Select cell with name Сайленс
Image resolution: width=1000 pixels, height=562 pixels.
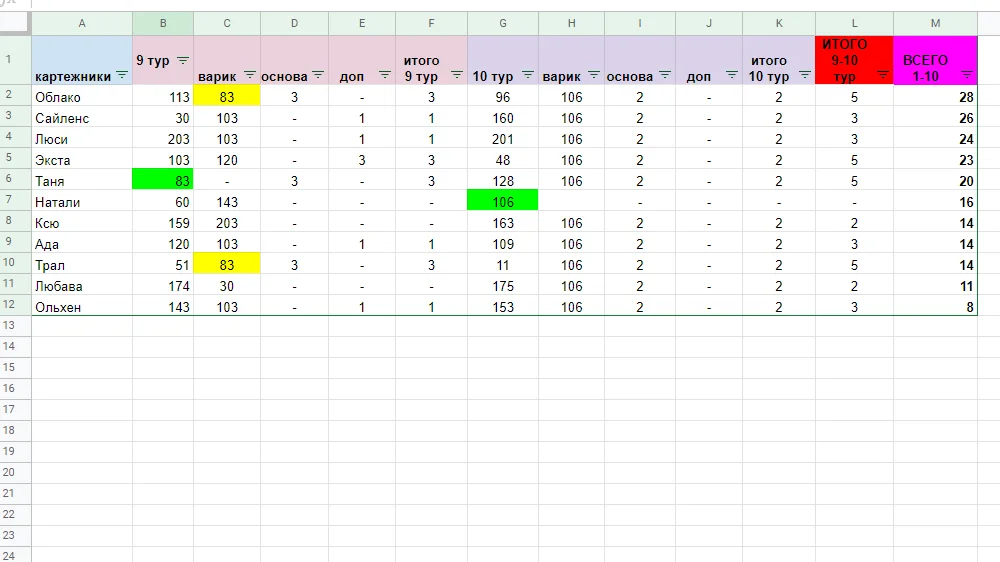[x=82, y=118]
